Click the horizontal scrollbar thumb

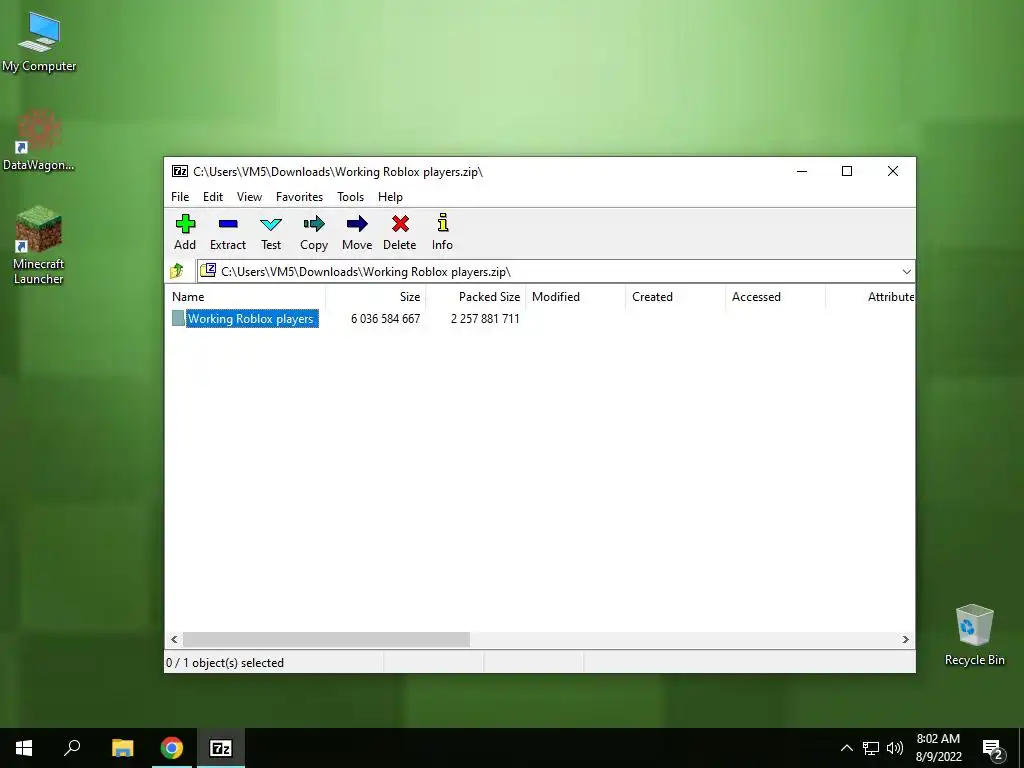click(x=326, y=639)
